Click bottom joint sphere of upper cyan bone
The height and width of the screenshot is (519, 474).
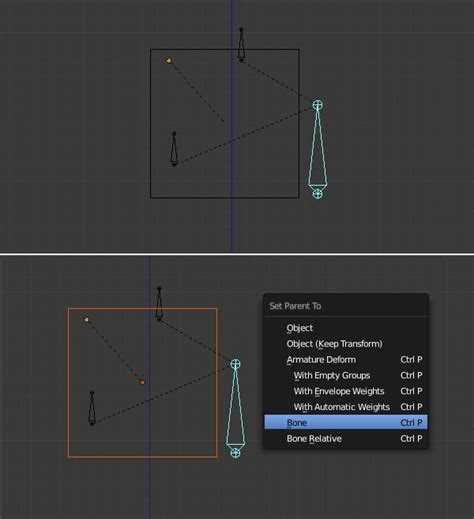pos(317,193)
